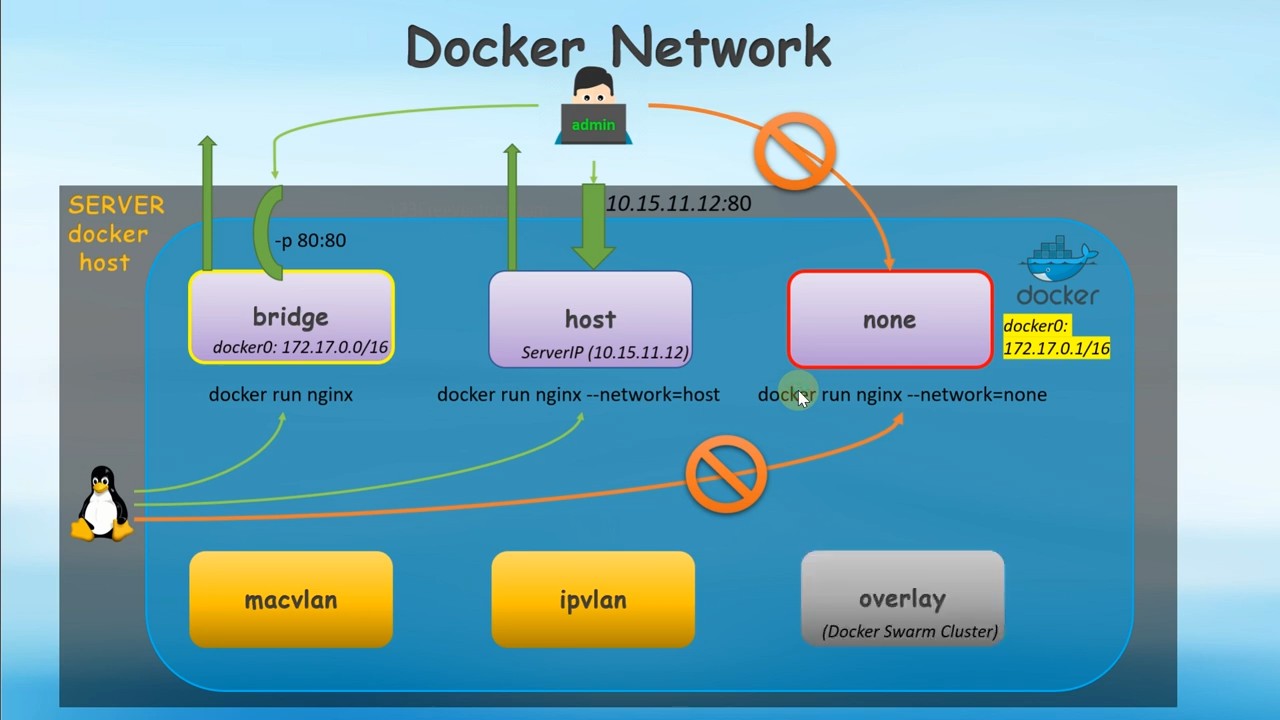Screen dimensions: 1280x720
Task: Click the -p 80:80 port label
Action: click(x=311, y=240)
